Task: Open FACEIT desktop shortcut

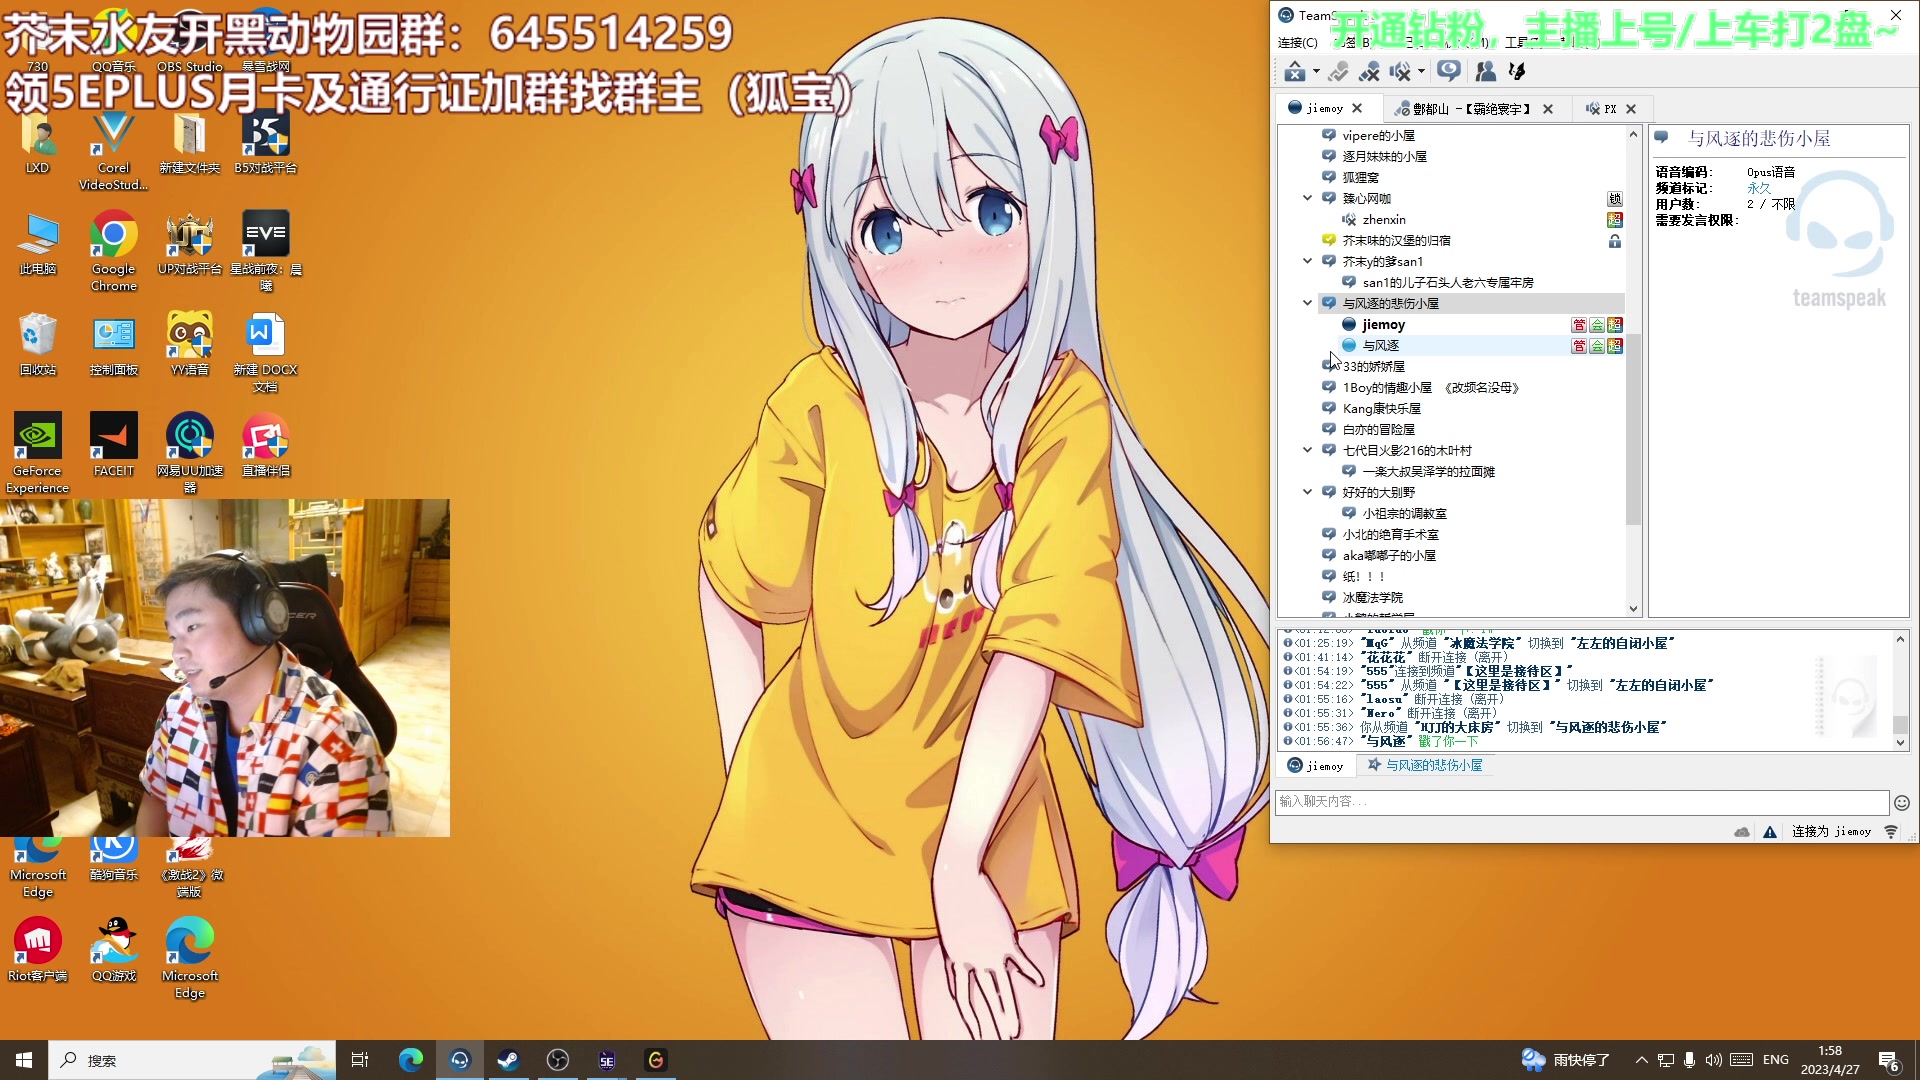Action: (x=114, y=444)
